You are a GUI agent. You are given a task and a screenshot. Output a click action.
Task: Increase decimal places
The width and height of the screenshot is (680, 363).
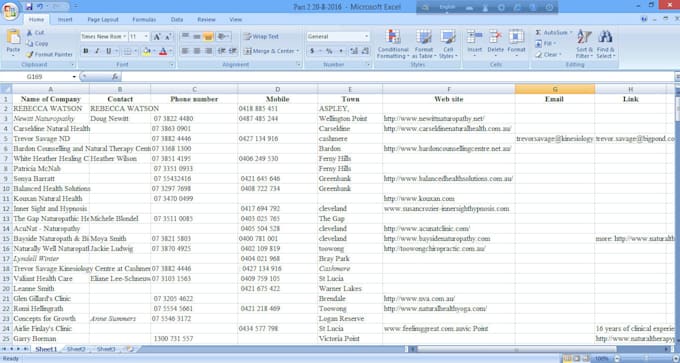[x=353, y=51]
